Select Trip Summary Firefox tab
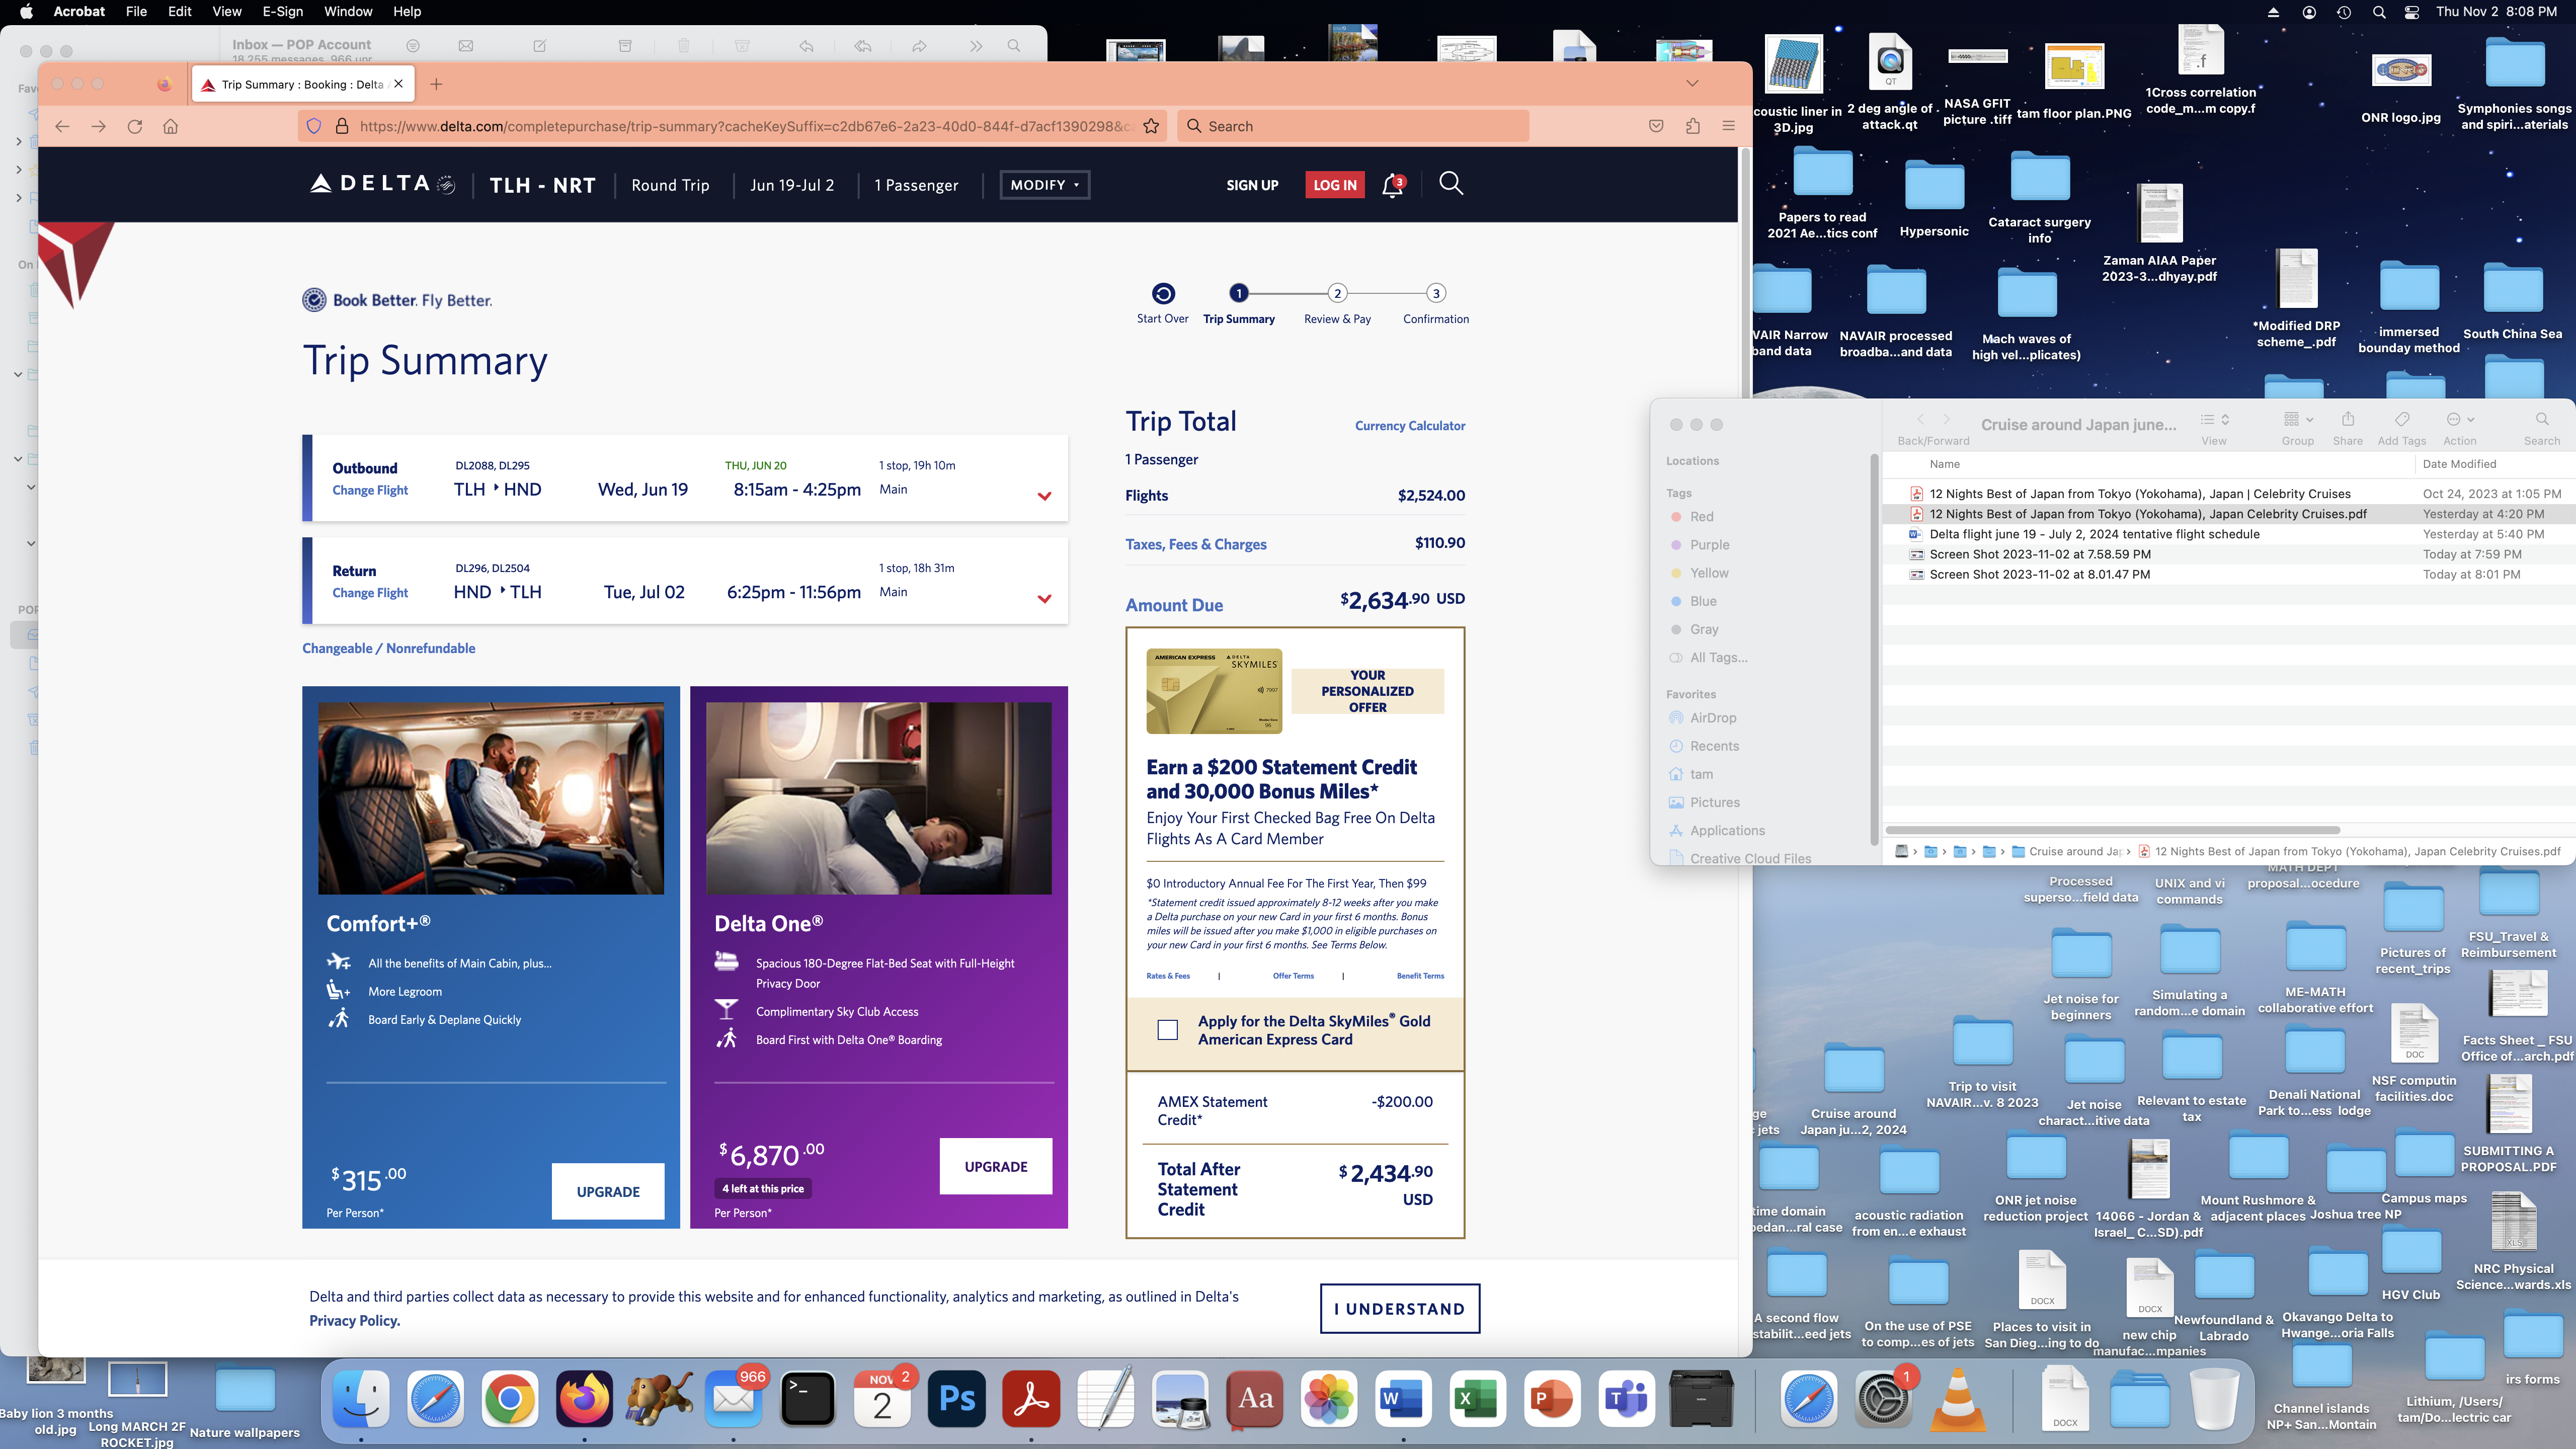Image resolution: width=2576 pixels, height=1449 pixels. point(302,84)
